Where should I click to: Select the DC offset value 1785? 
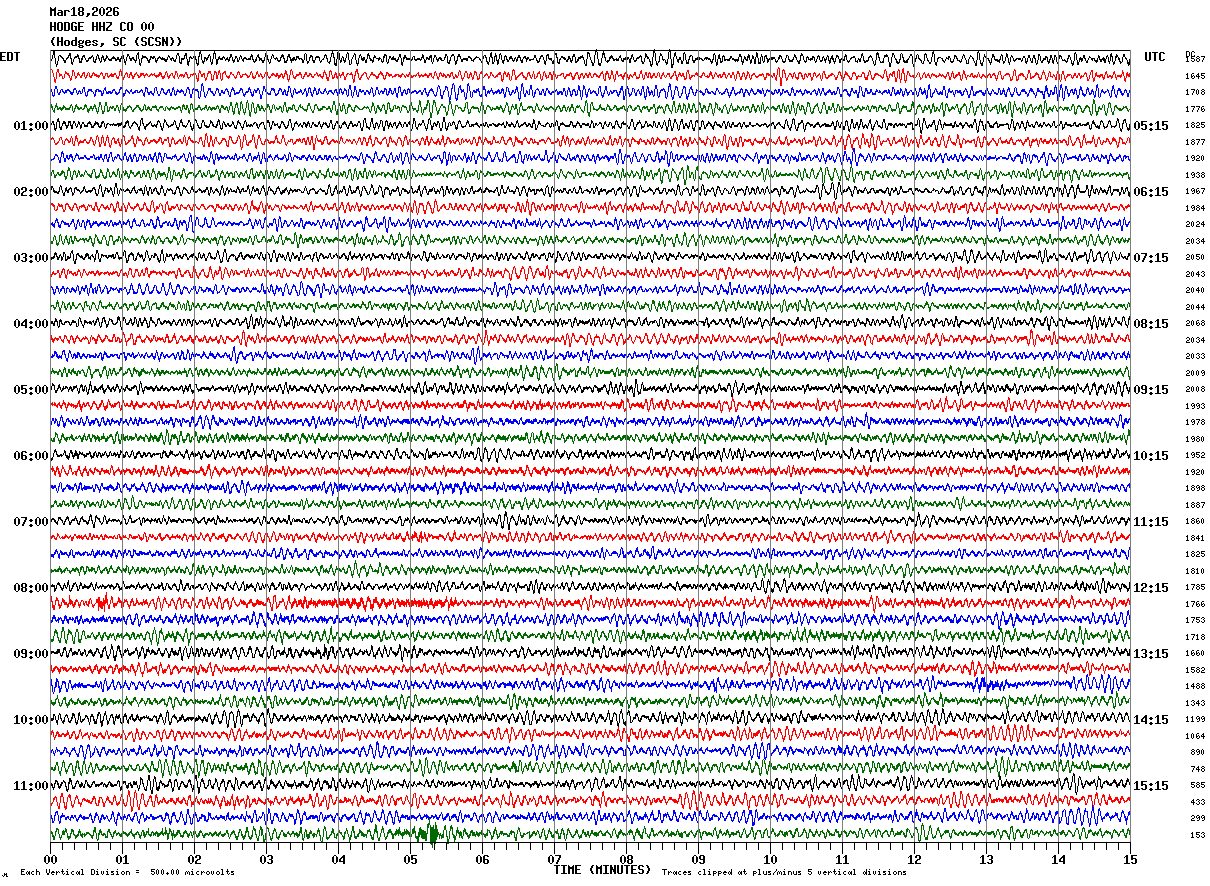tap(1195, 588)
